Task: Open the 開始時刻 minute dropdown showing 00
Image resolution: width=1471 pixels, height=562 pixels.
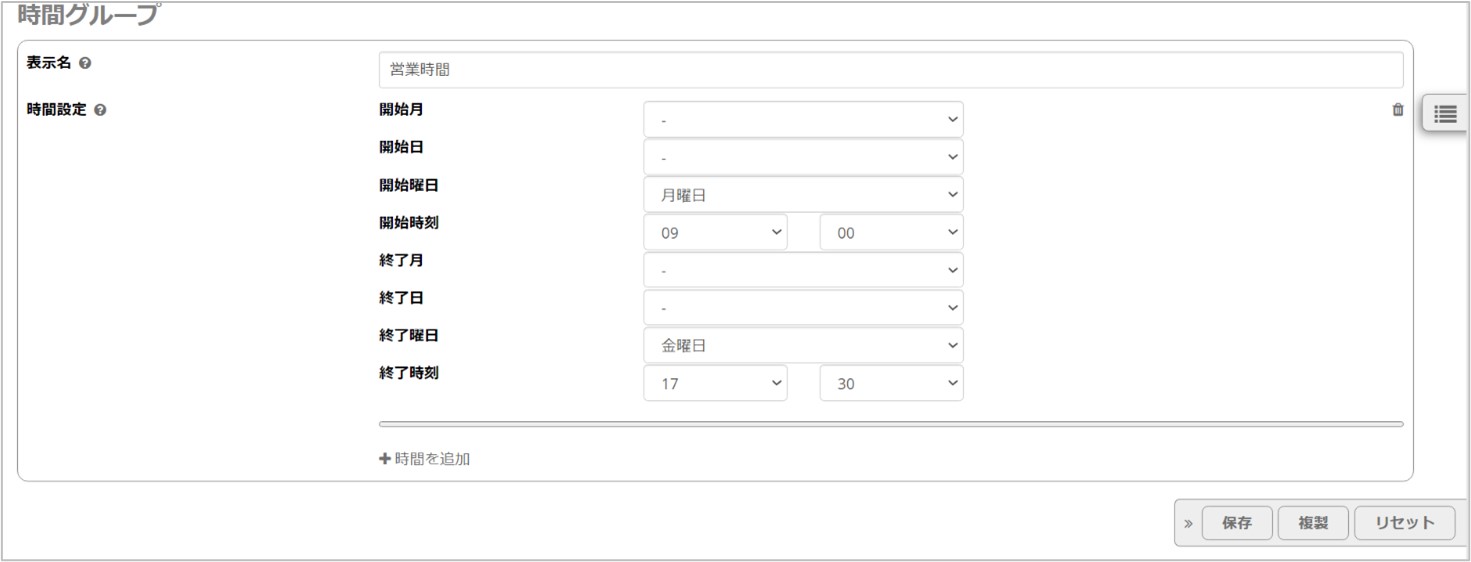Action: 891,232
